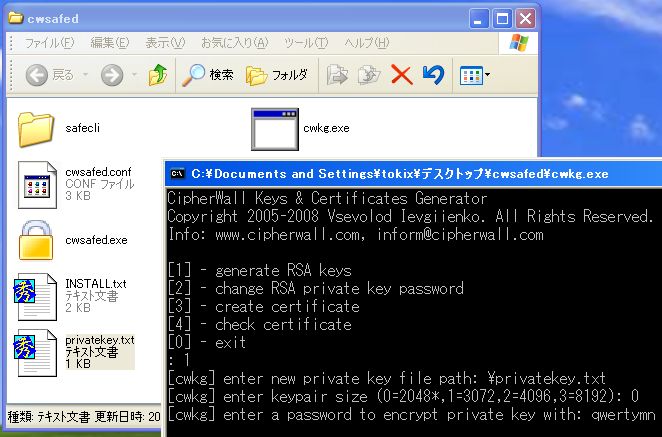The width and height of the screenshot is (662, 437).
Task: Open the Forward button history dropdown arrow
Action: [x=134, y=75]
